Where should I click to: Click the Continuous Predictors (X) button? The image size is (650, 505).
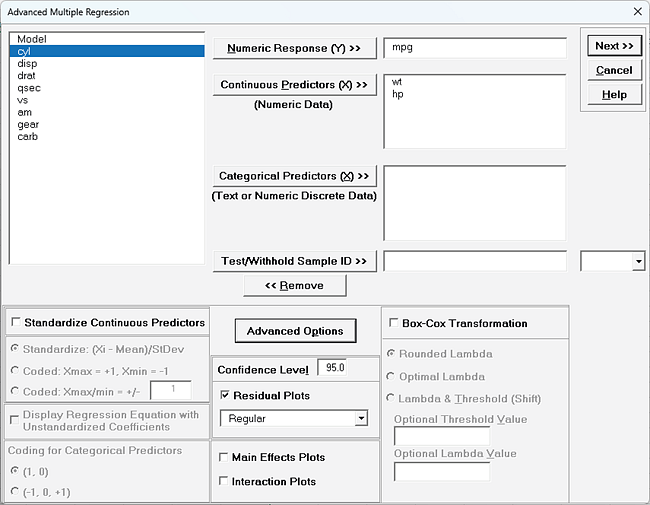pos(294,85)
